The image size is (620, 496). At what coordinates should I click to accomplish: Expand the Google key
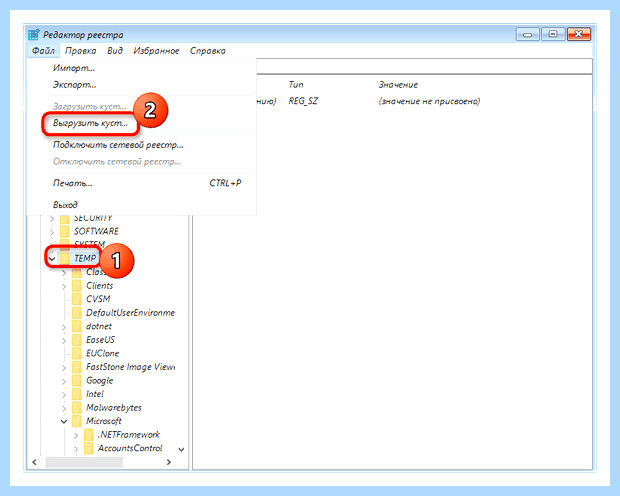tap(64, 381)
